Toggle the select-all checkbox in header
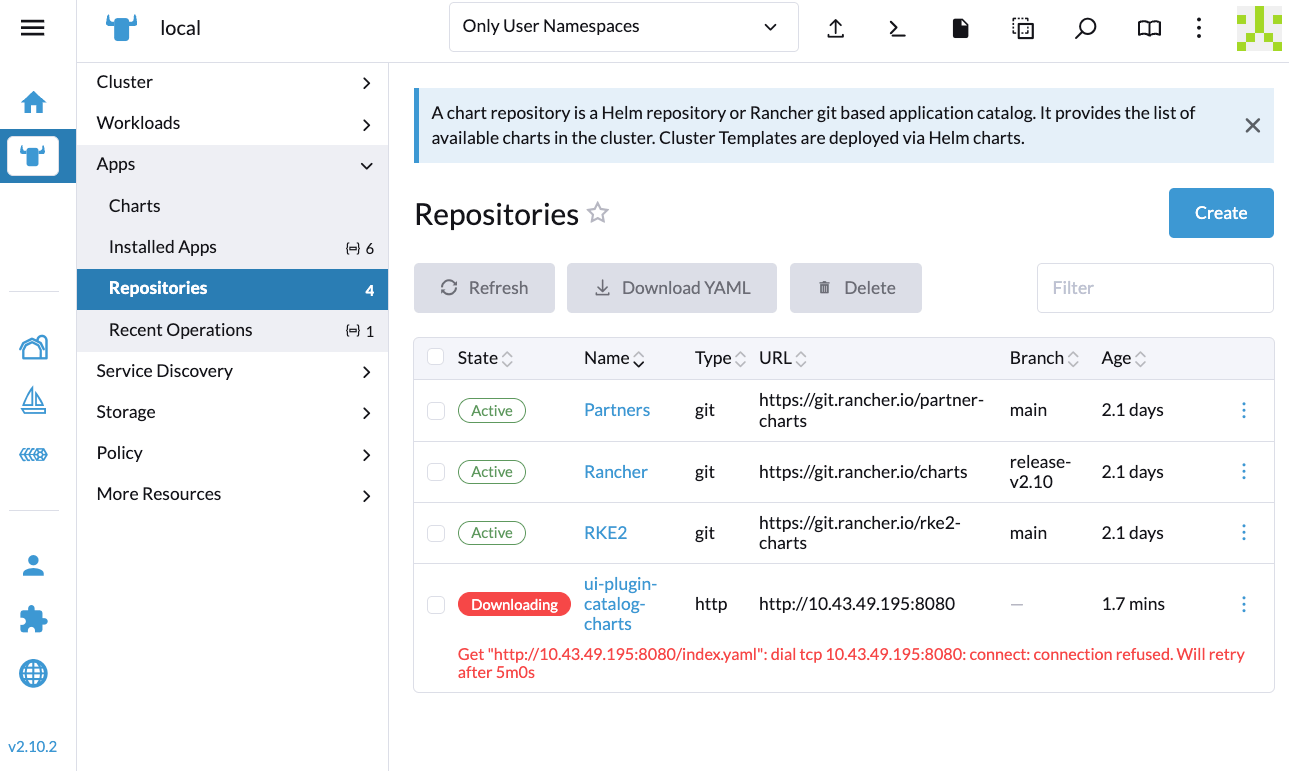Viewport: 1289px width, 771px height. pos(436,357)
